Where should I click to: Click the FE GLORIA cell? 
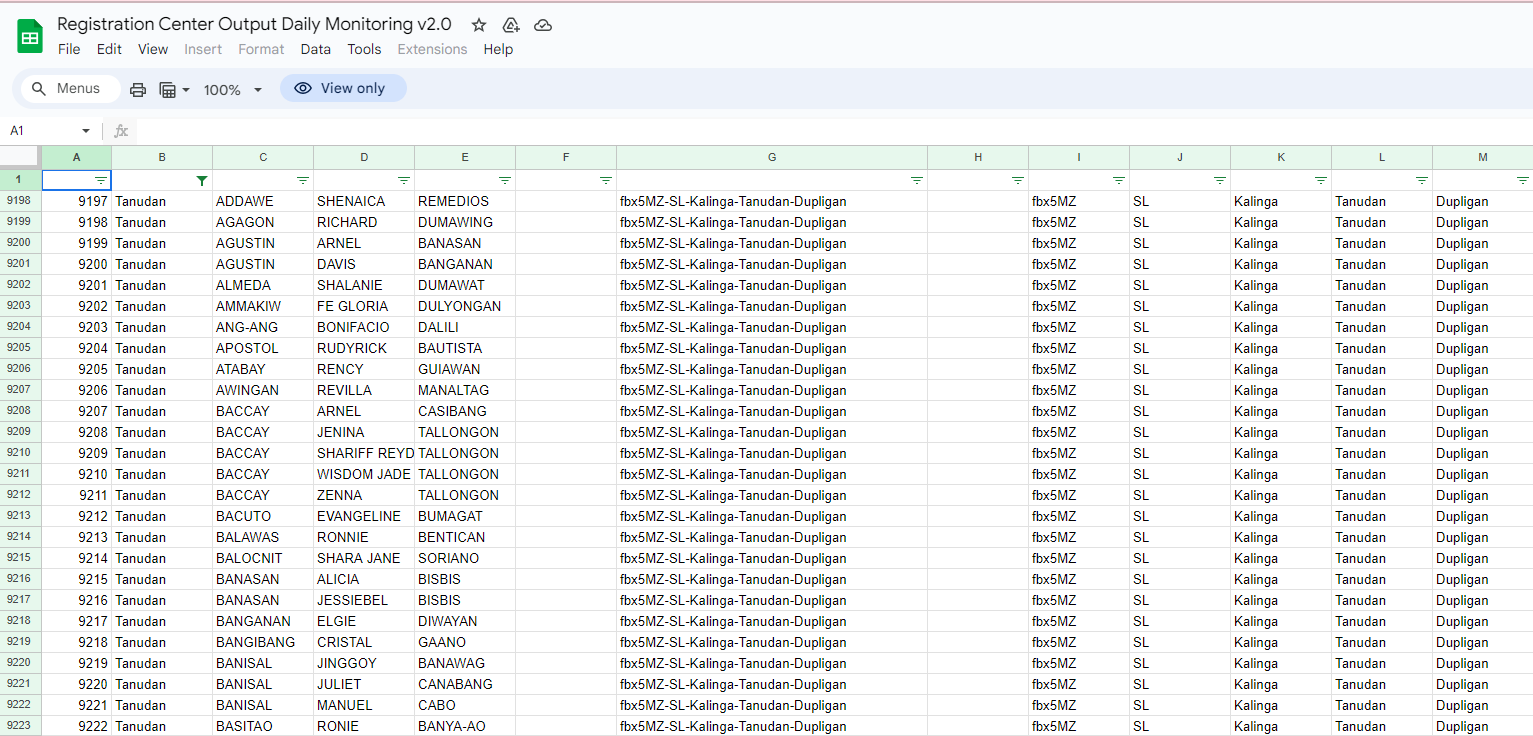pos(364,306)
